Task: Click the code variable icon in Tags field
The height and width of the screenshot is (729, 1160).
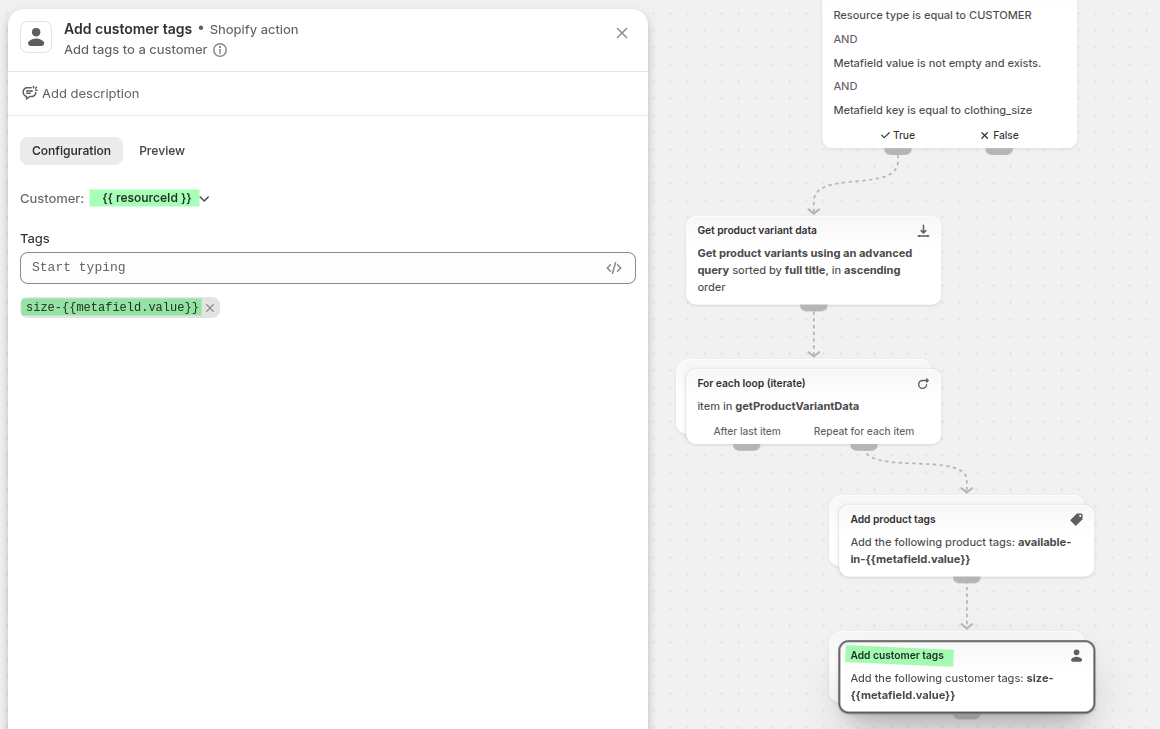Action: (614, 268)
